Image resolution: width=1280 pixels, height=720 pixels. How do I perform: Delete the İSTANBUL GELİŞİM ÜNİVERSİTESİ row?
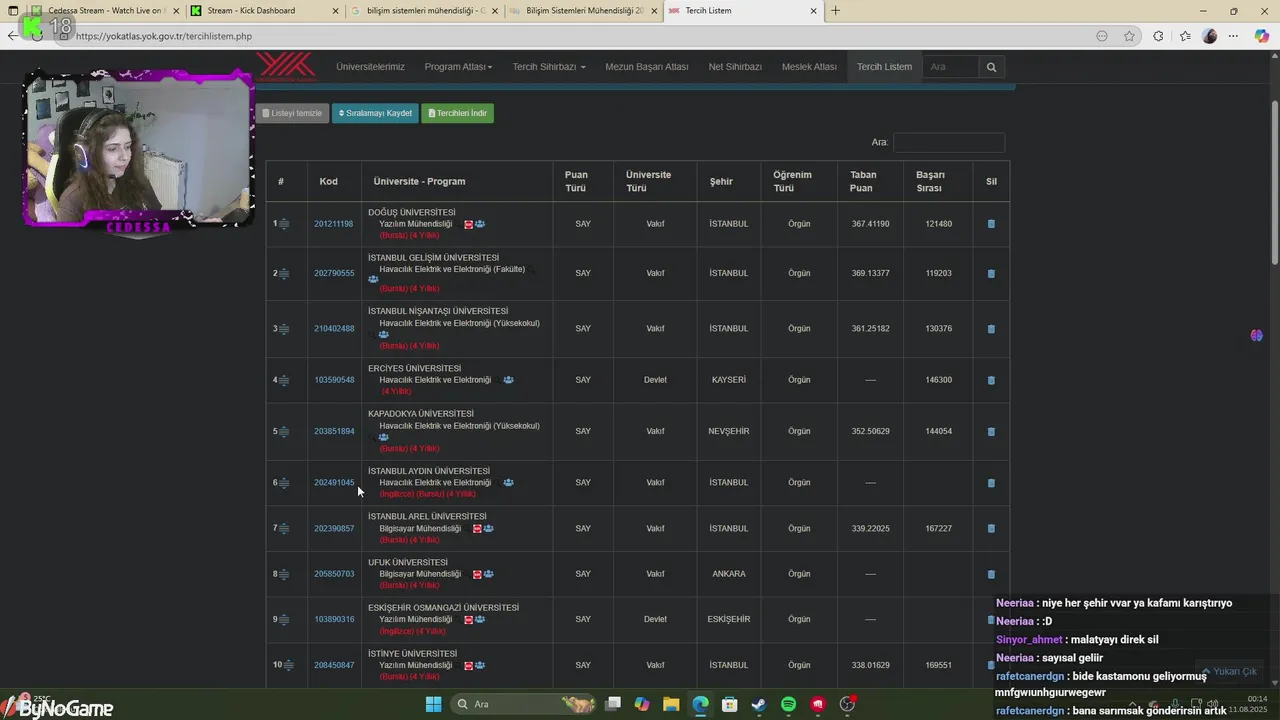[991, 273]
